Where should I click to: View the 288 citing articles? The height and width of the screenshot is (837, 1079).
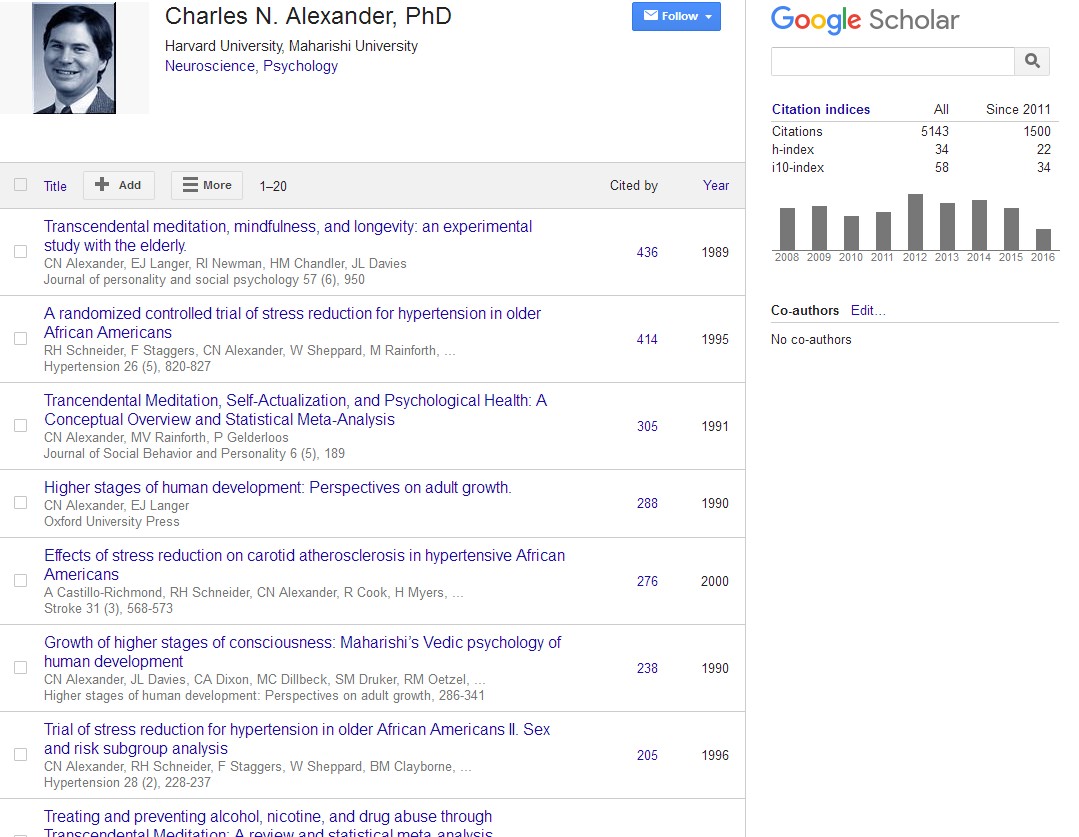(x=647, y=503)
